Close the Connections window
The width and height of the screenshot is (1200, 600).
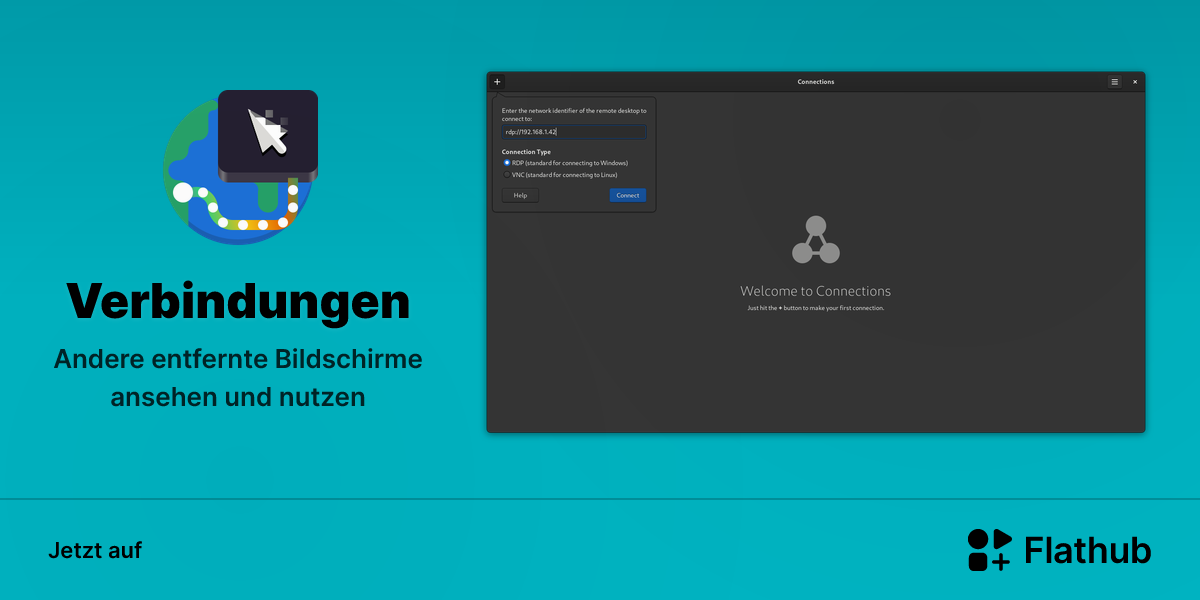[1135, 82]
